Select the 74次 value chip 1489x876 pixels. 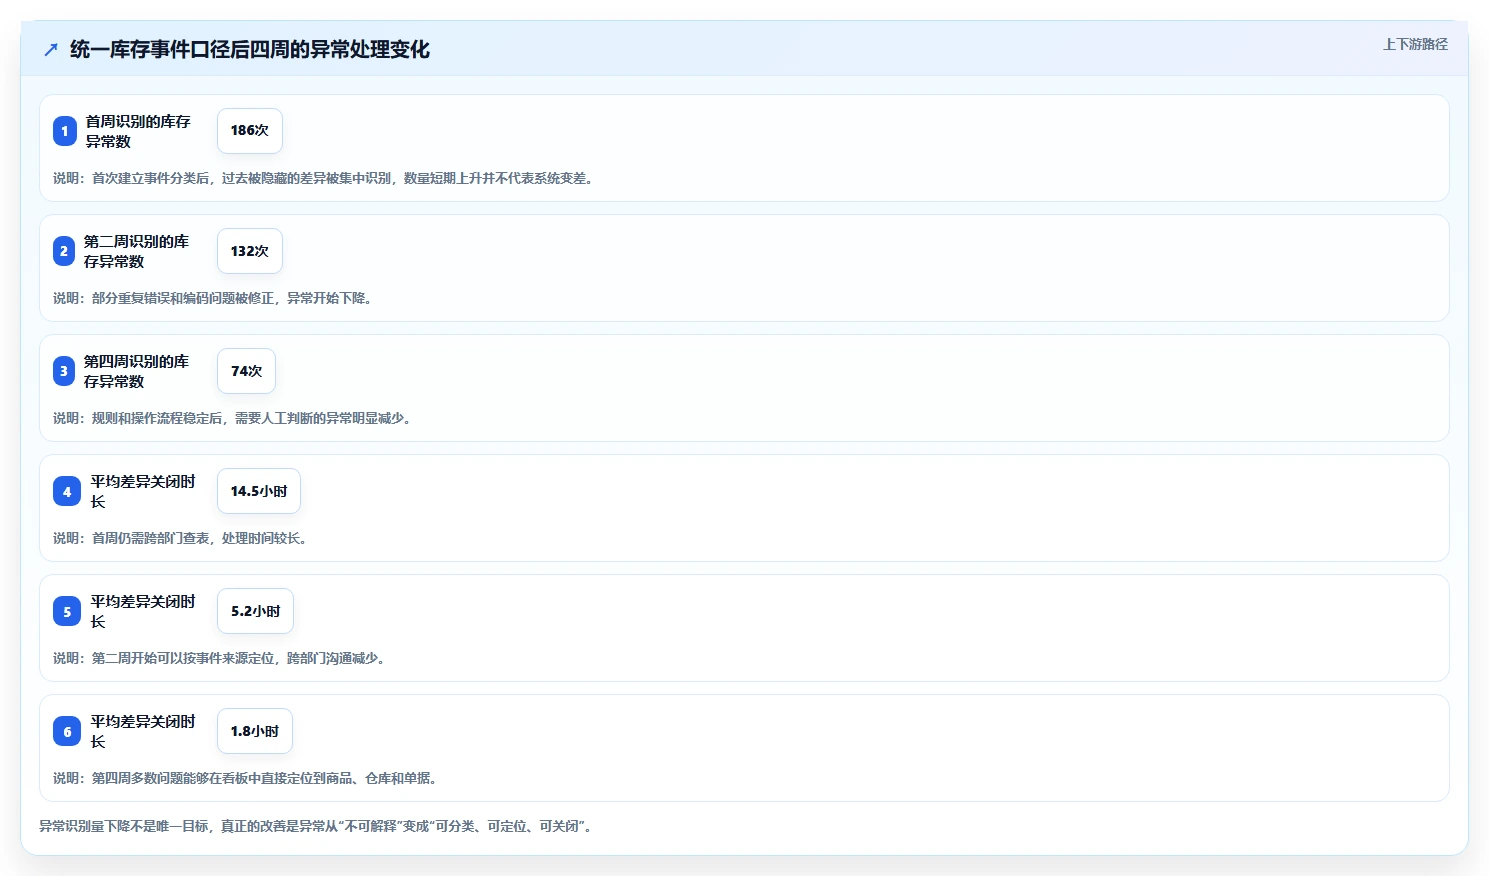point(246,371)
